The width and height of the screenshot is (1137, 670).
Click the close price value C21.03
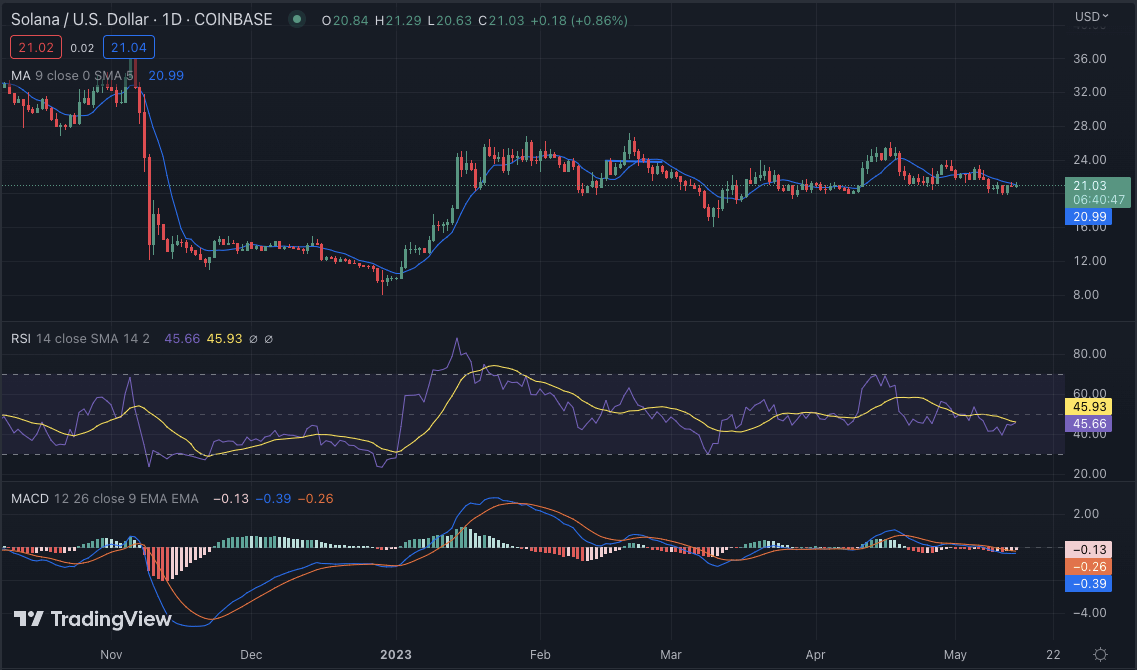coord(501,20)
